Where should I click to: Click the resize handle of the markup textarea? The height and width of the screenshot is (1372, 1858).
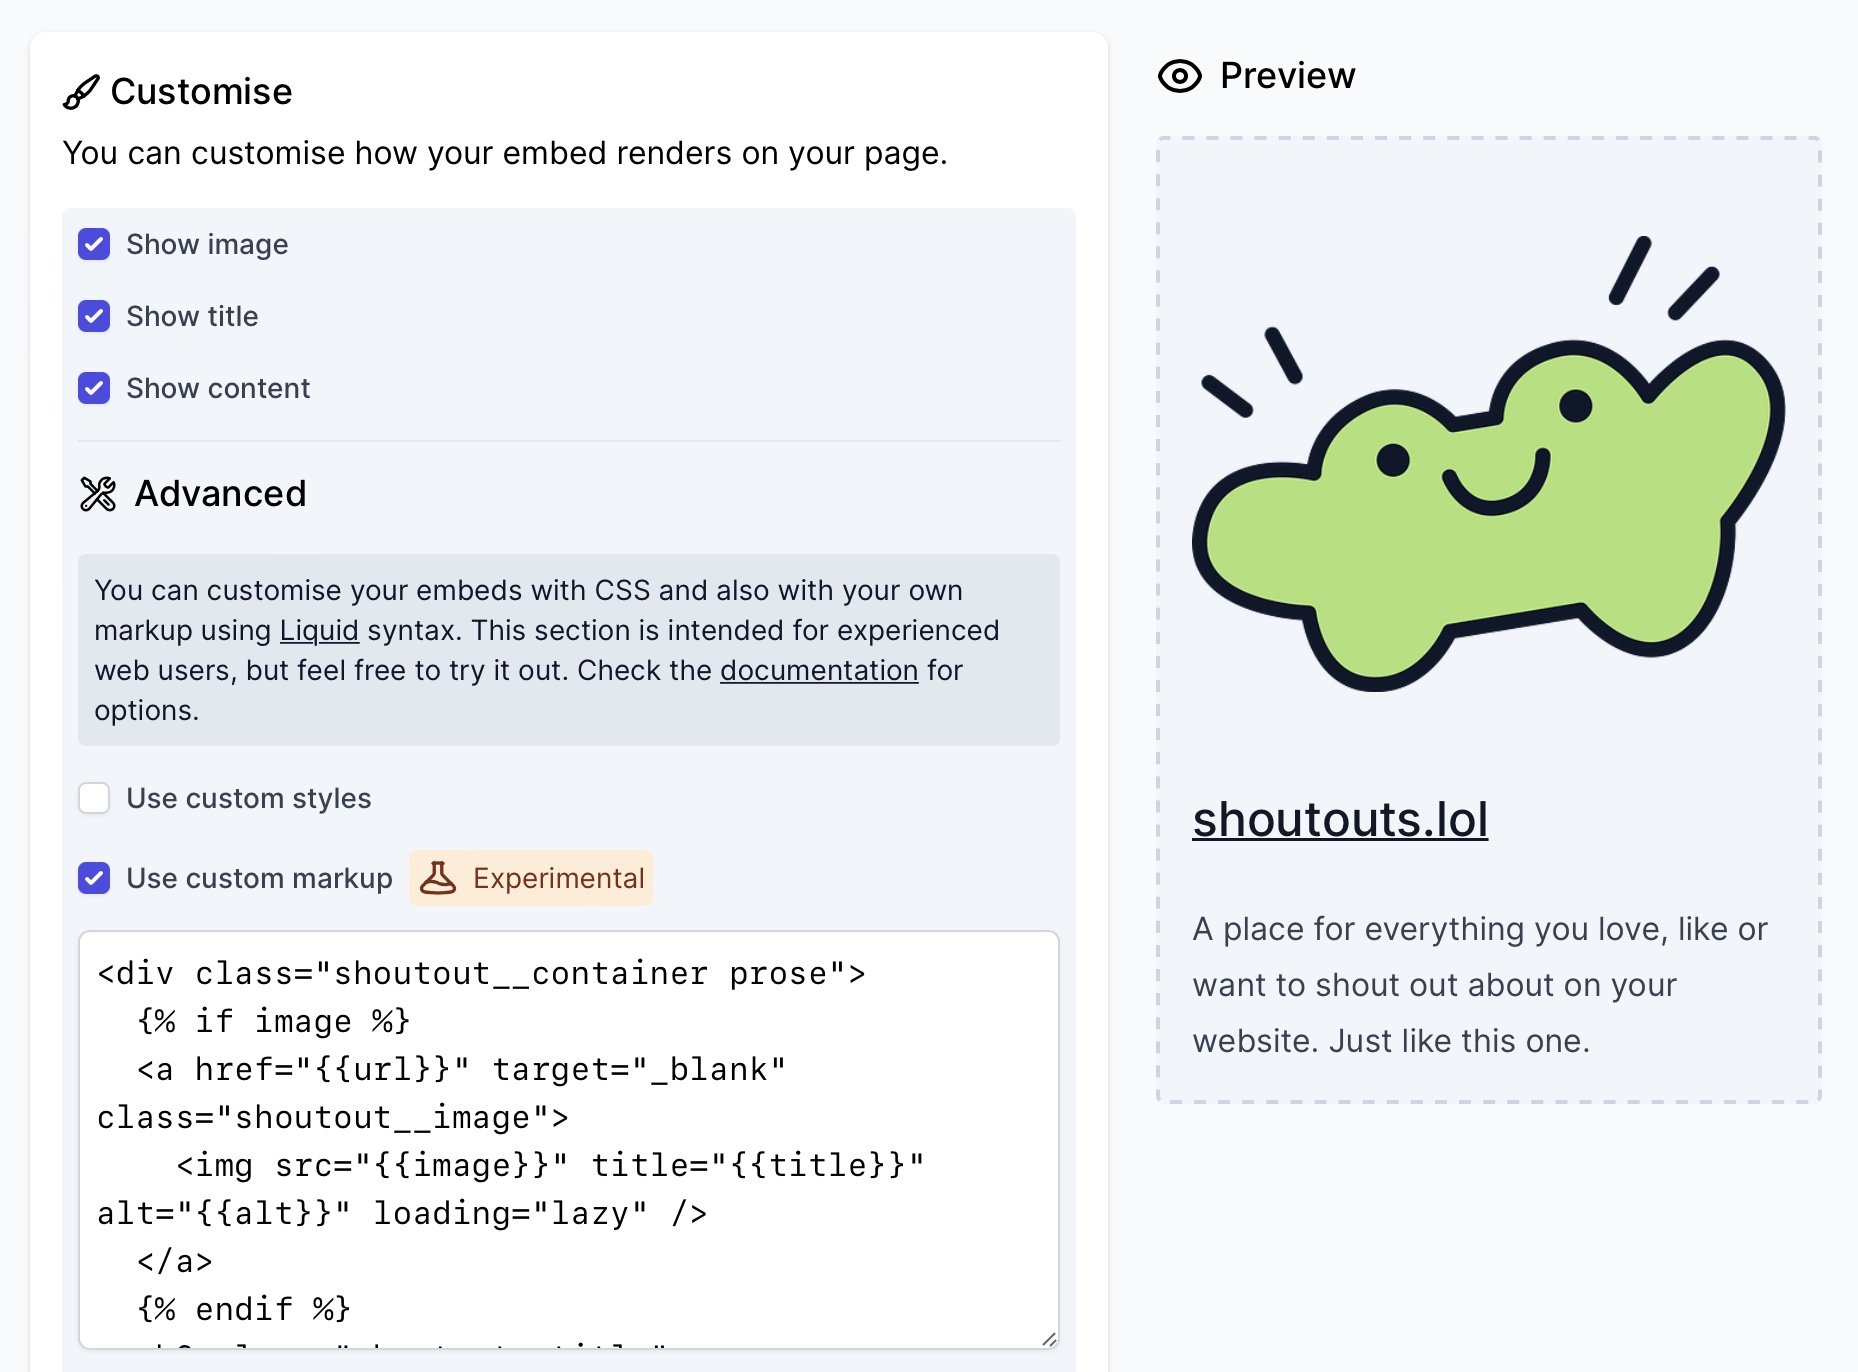click(x=1048, y=1339)
